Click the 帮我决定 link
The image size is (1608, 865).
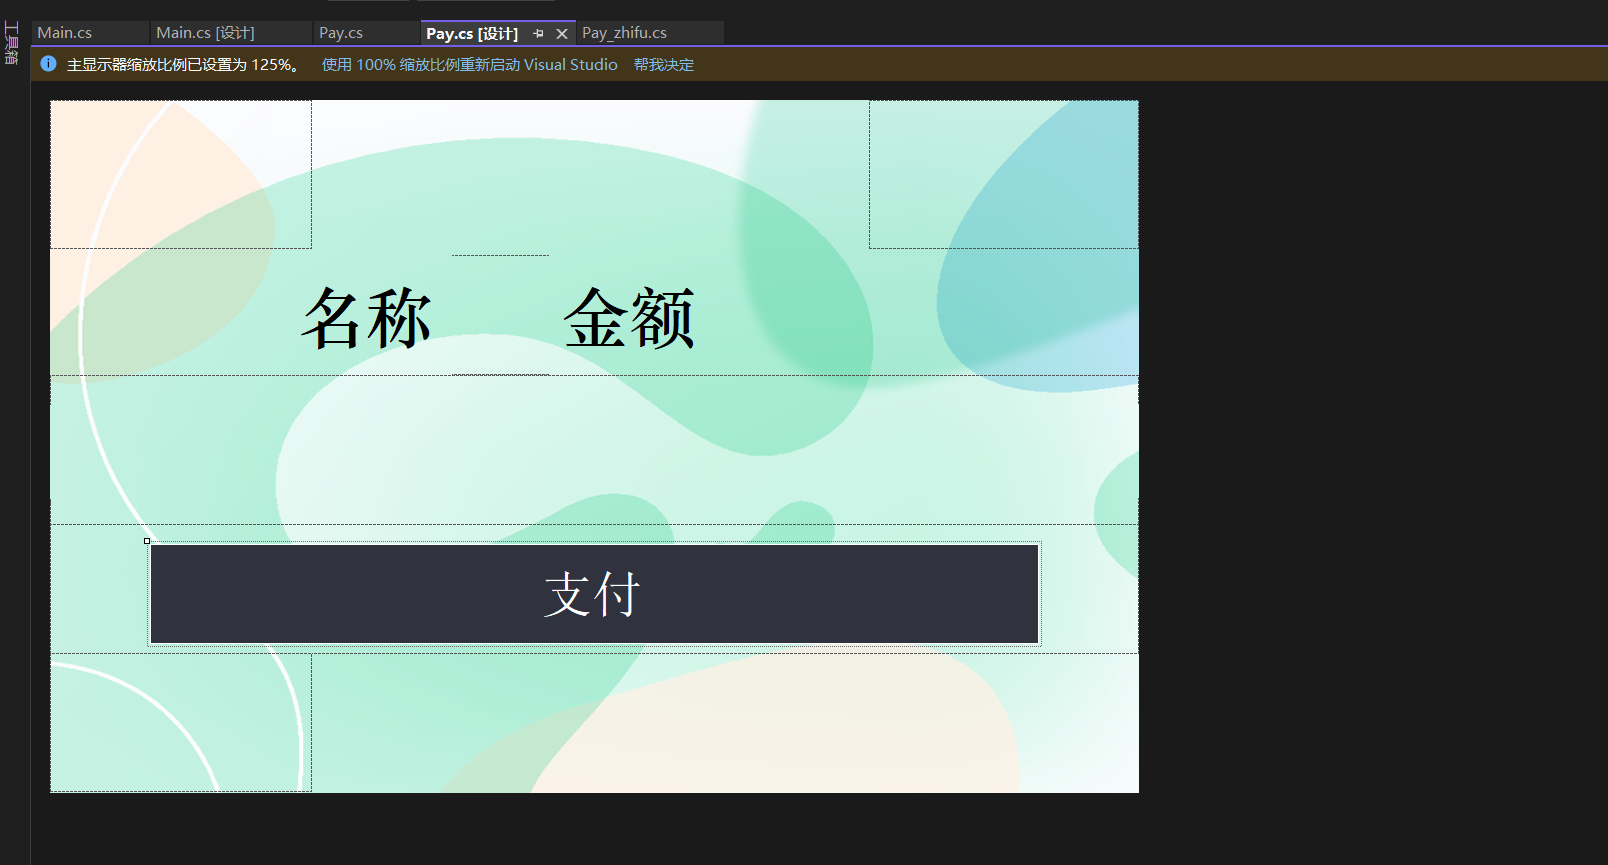pyautogui.click(x=664, y=64)
